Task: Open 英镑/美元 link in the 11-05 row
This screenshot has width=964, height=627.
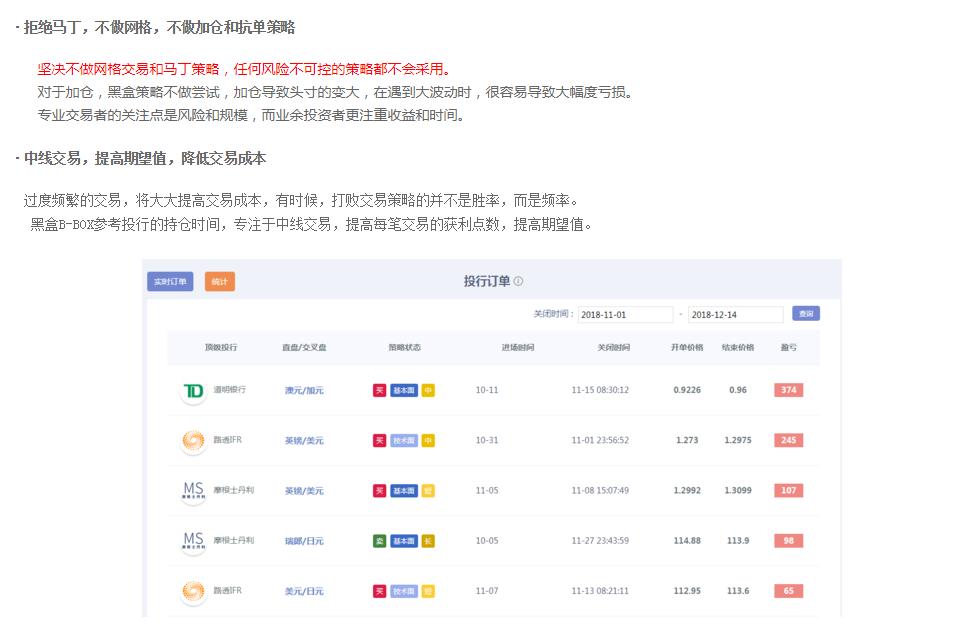Action: click(304, 491)
